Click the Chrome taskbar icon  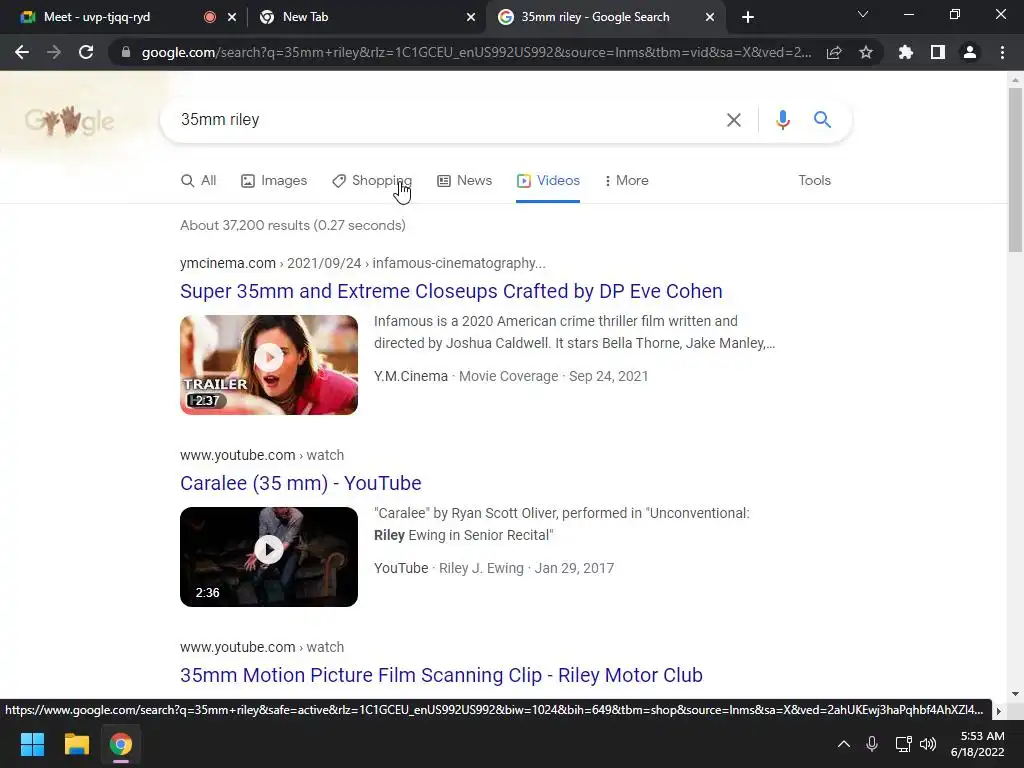coord(121,744)
